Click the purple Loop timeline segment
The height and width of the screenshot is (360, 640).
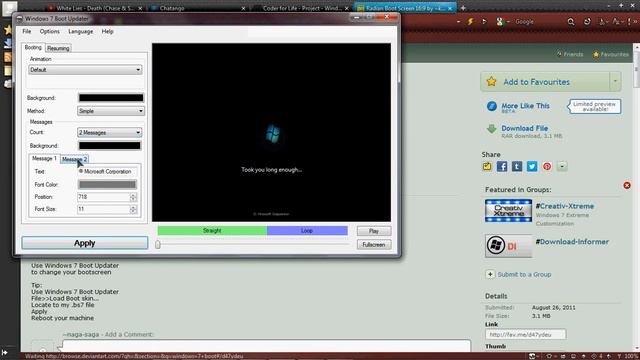click(x=307, y=231)
